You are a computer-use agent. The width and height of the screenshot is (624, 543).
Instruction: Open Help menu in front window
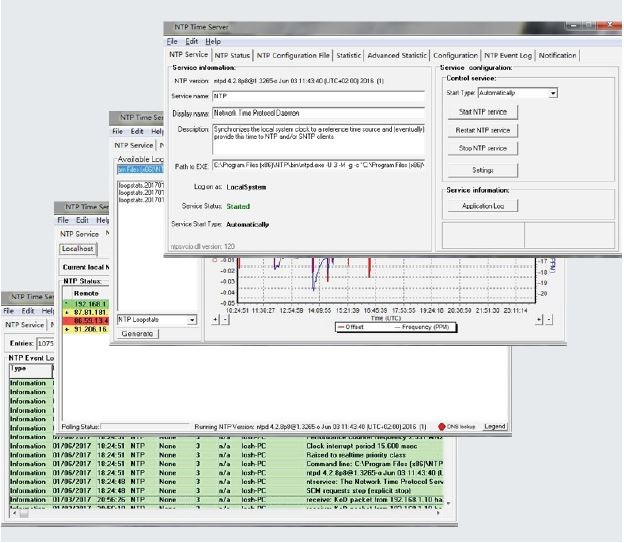pos(213,41)
